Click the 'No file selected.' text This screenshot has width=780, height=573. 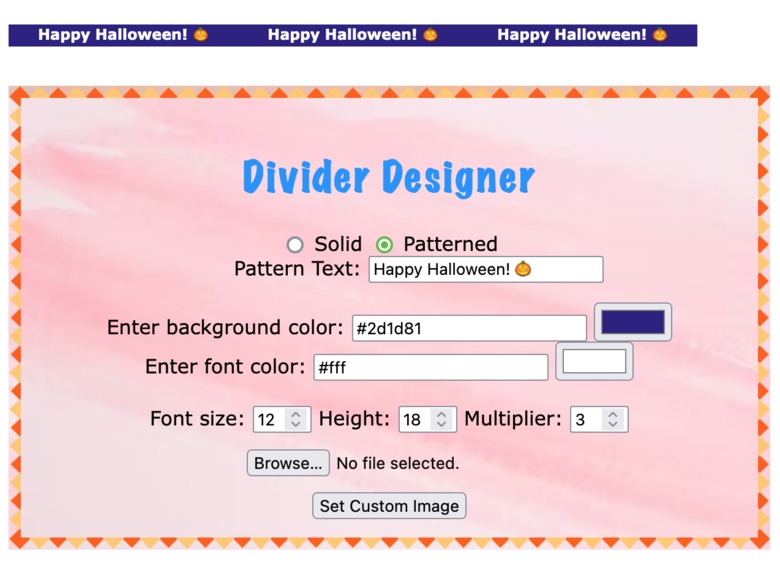coord(397,464)
